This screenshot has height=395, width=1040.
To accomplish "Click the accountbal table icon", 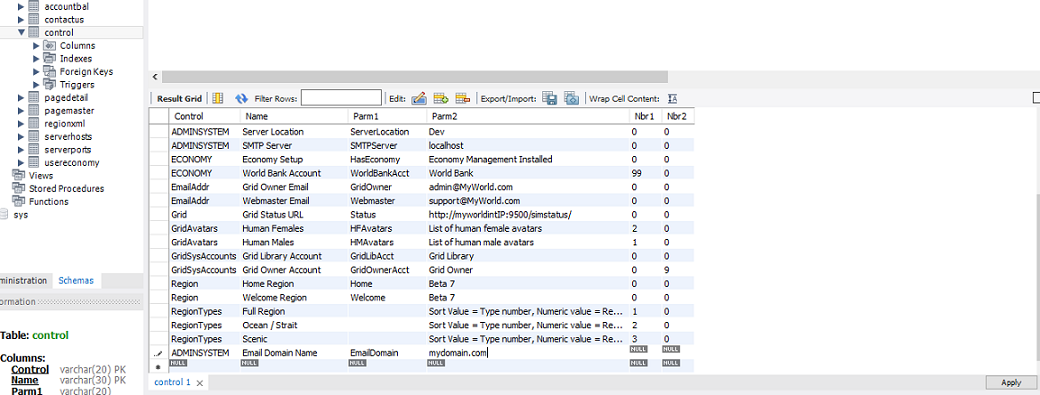I will 34,7.
